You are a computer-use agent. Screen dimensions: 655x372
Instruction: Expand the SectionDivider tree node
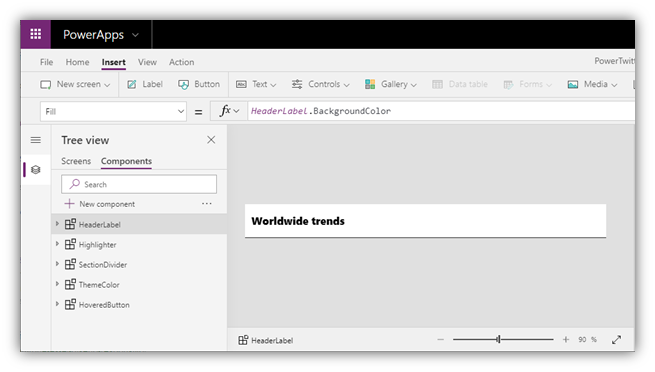pyautogui.click(x=57, y=264)
